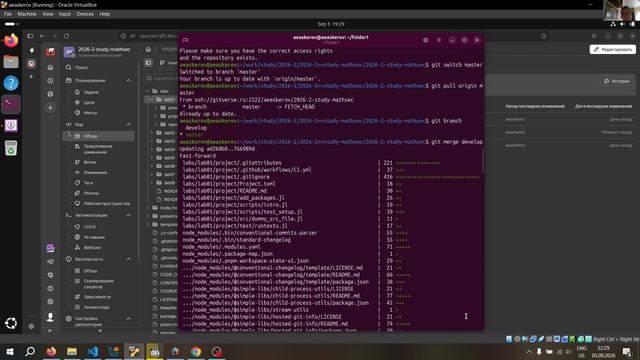The width and height of the screenshot is (640, 360).
Task: Toggle the browser sidebar panel icon
Action: [31, 36]
